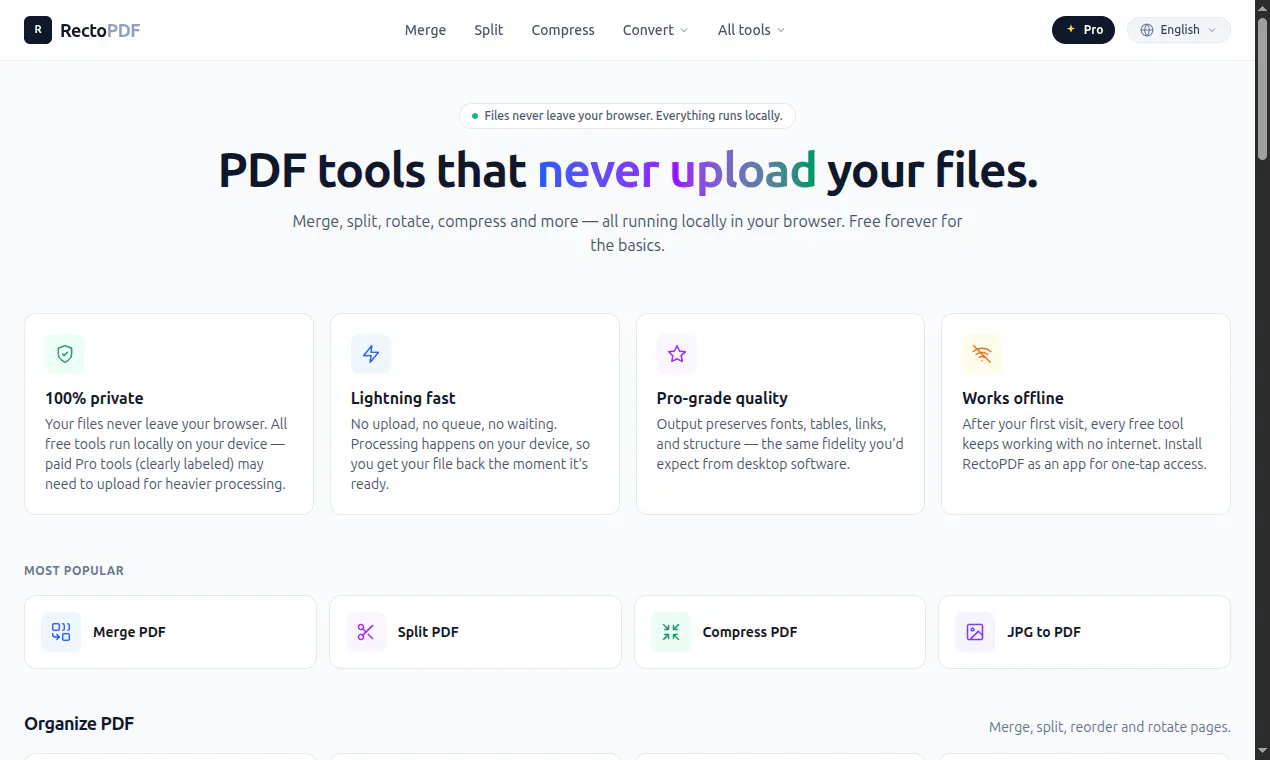Open the Split PDF tool card
This screenshot has height=760, width=1270.
tap(475, 632)
